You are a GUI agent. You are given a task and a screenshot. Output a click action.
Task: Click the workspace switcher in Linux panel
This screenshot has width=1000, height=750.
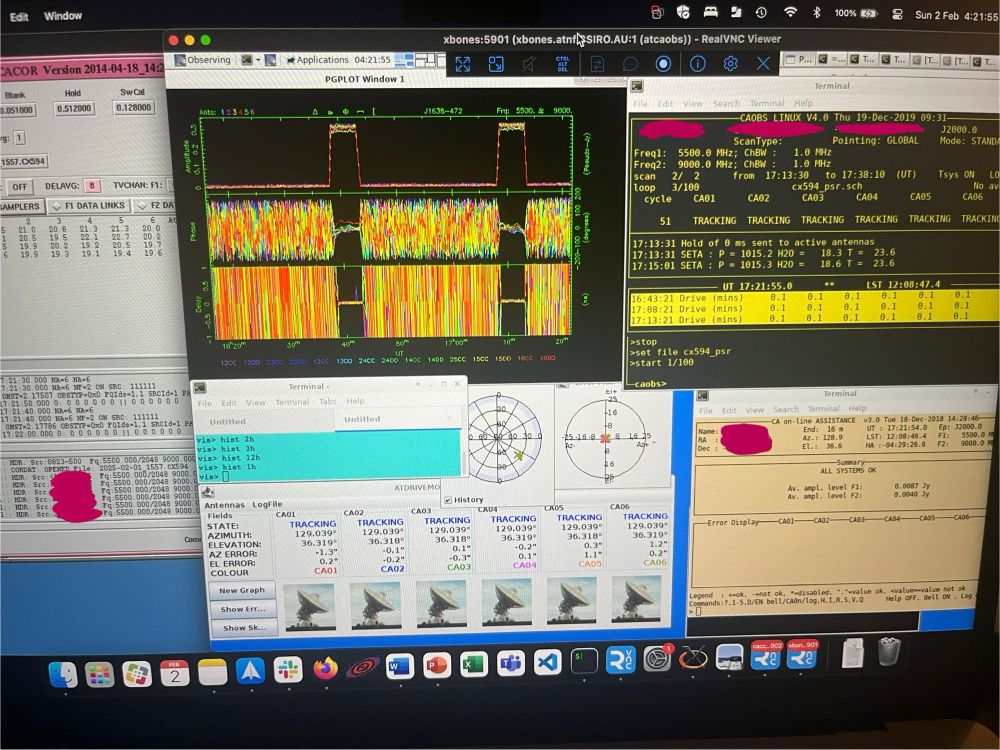coord(418,61)
